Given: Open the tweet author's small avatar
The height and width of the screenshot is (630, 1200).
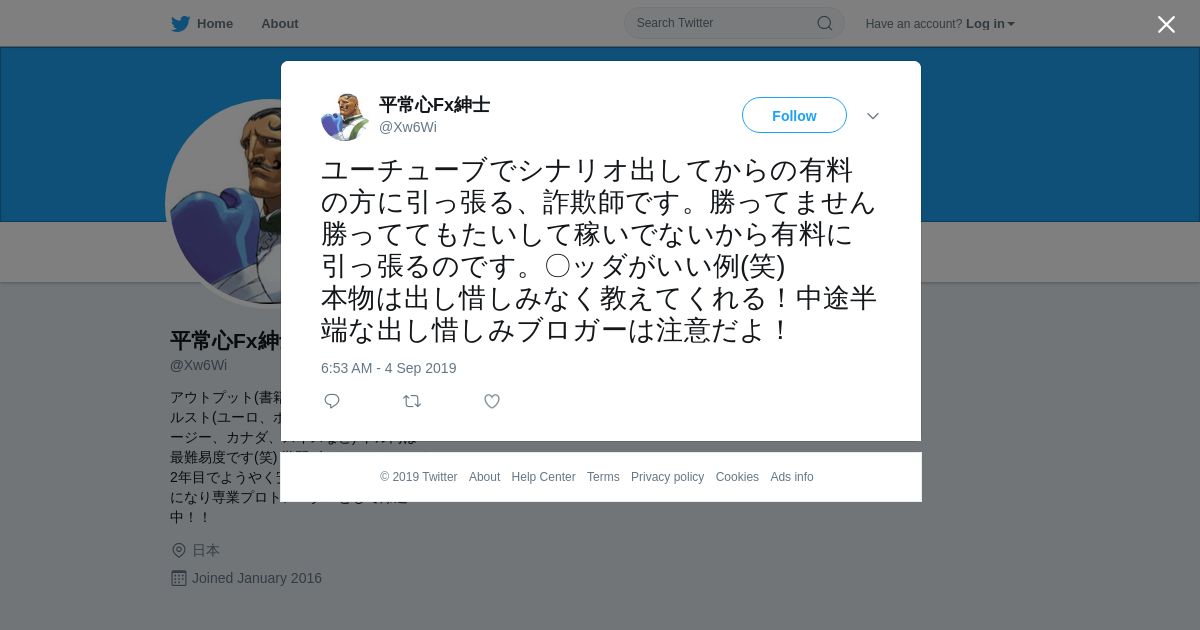Looking at the screenshot, I should point(345,117).
